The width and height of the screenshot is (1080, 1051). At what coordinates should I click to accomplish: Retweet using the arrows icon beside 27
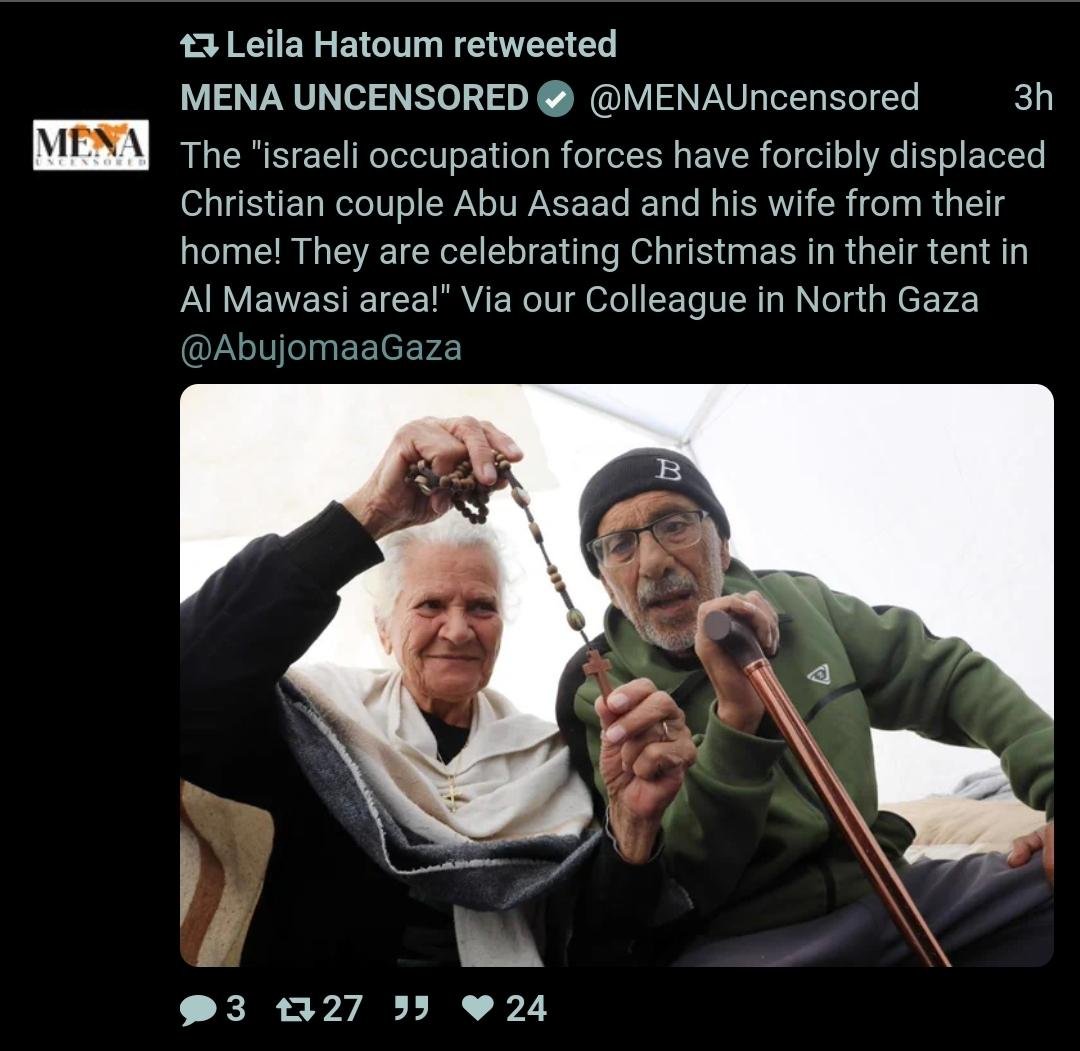click(295, 1010)
